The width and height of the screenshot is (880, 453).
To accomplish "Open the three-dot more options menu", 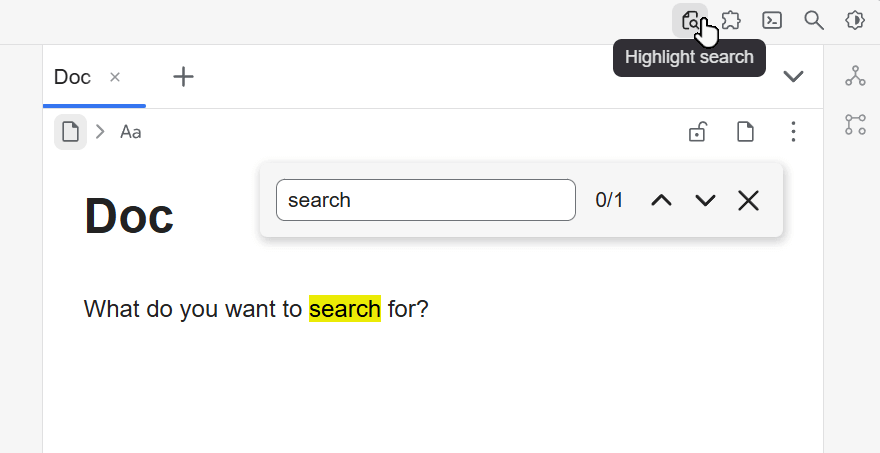I will (x=793, y=132).
